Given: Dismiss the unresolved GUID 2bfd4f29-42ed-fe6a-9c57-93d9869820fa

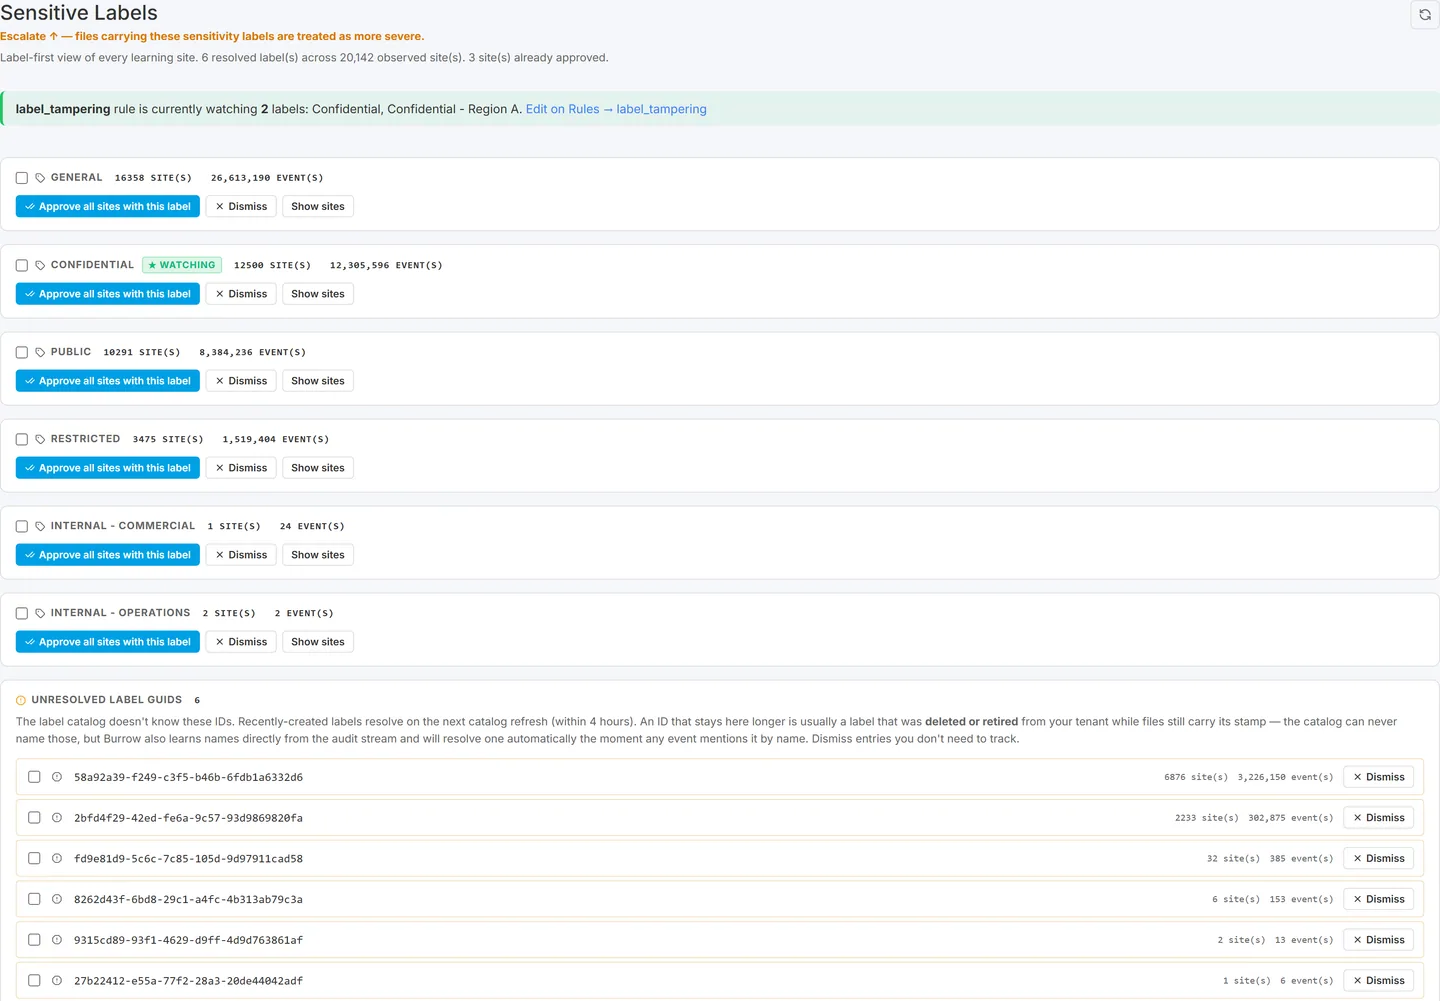Looking at the screenshot, I should point(1378,818).
